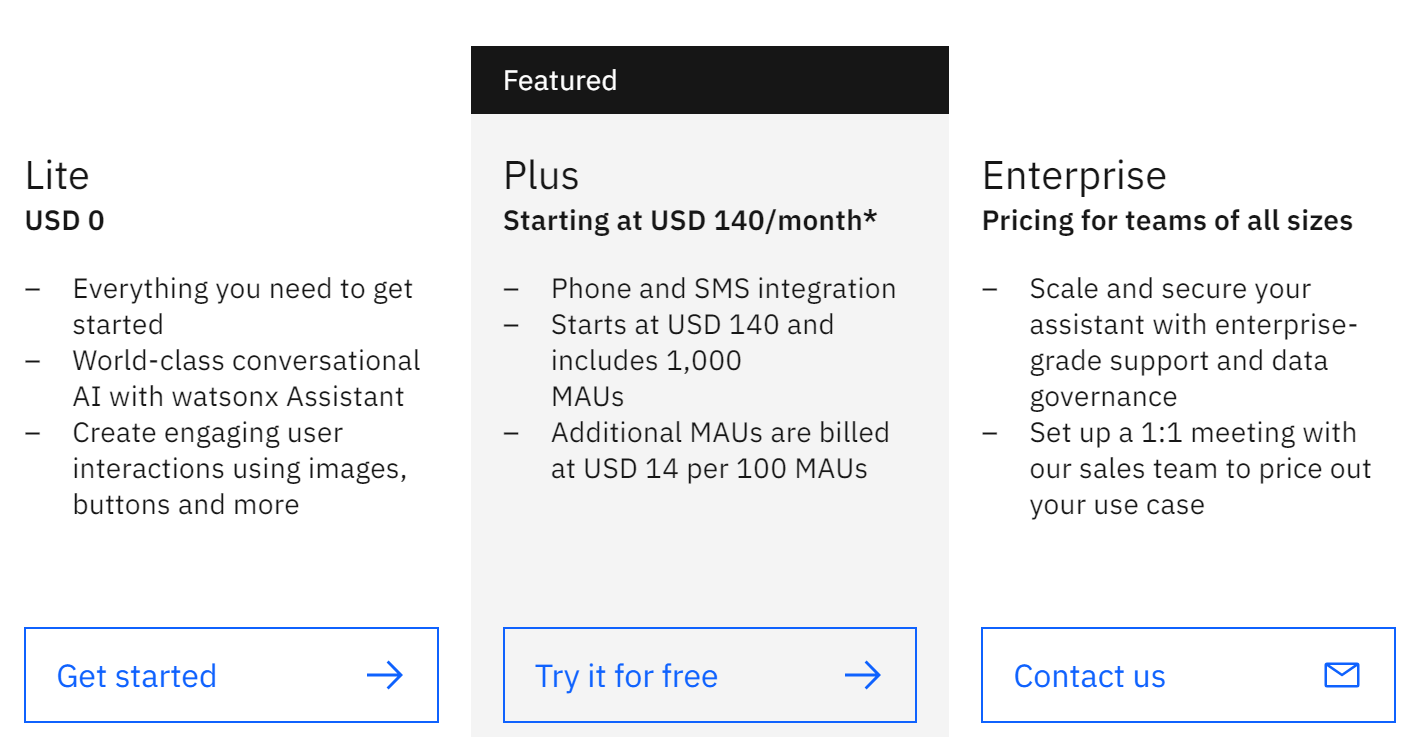Click the World-class conversational AI bullet
The image size is (1419, 737).
tap(246, 379)
